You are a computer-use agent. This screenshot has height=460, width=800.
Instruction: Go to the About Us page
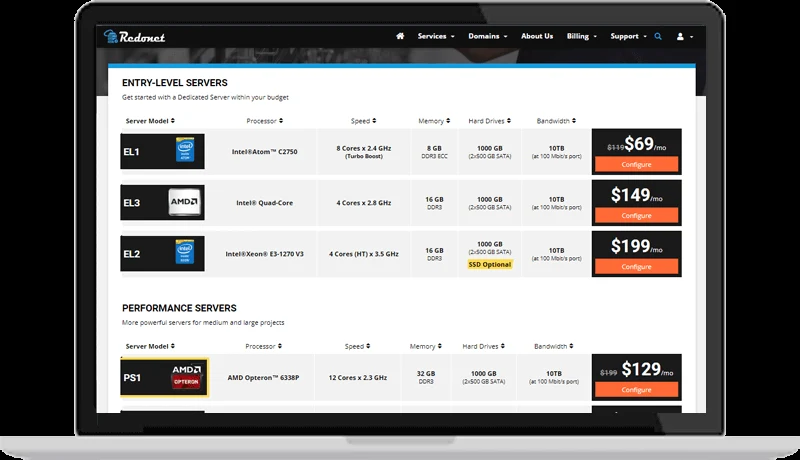pos(537,36)
